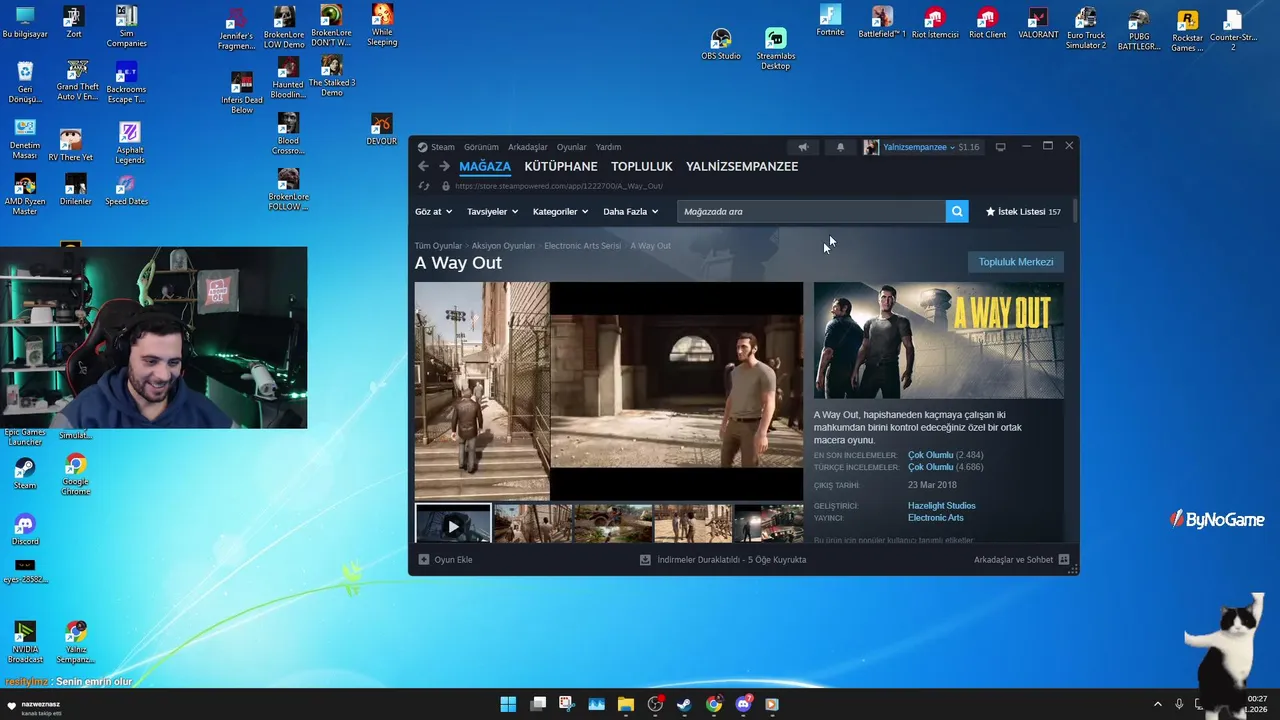
Task: Click Tüm Oyunlar breadcrumb
Action: [438, 246]
